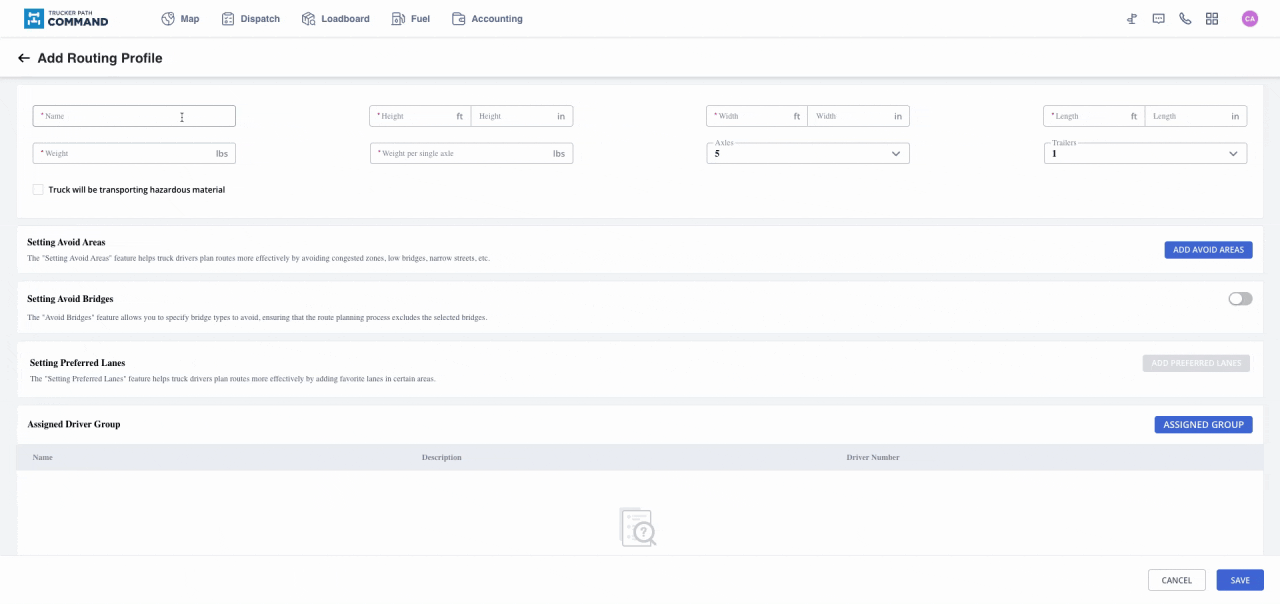Click the Assigned Group button
The width and height of the screenshot is (1280, 604).
click(1203, 425)
